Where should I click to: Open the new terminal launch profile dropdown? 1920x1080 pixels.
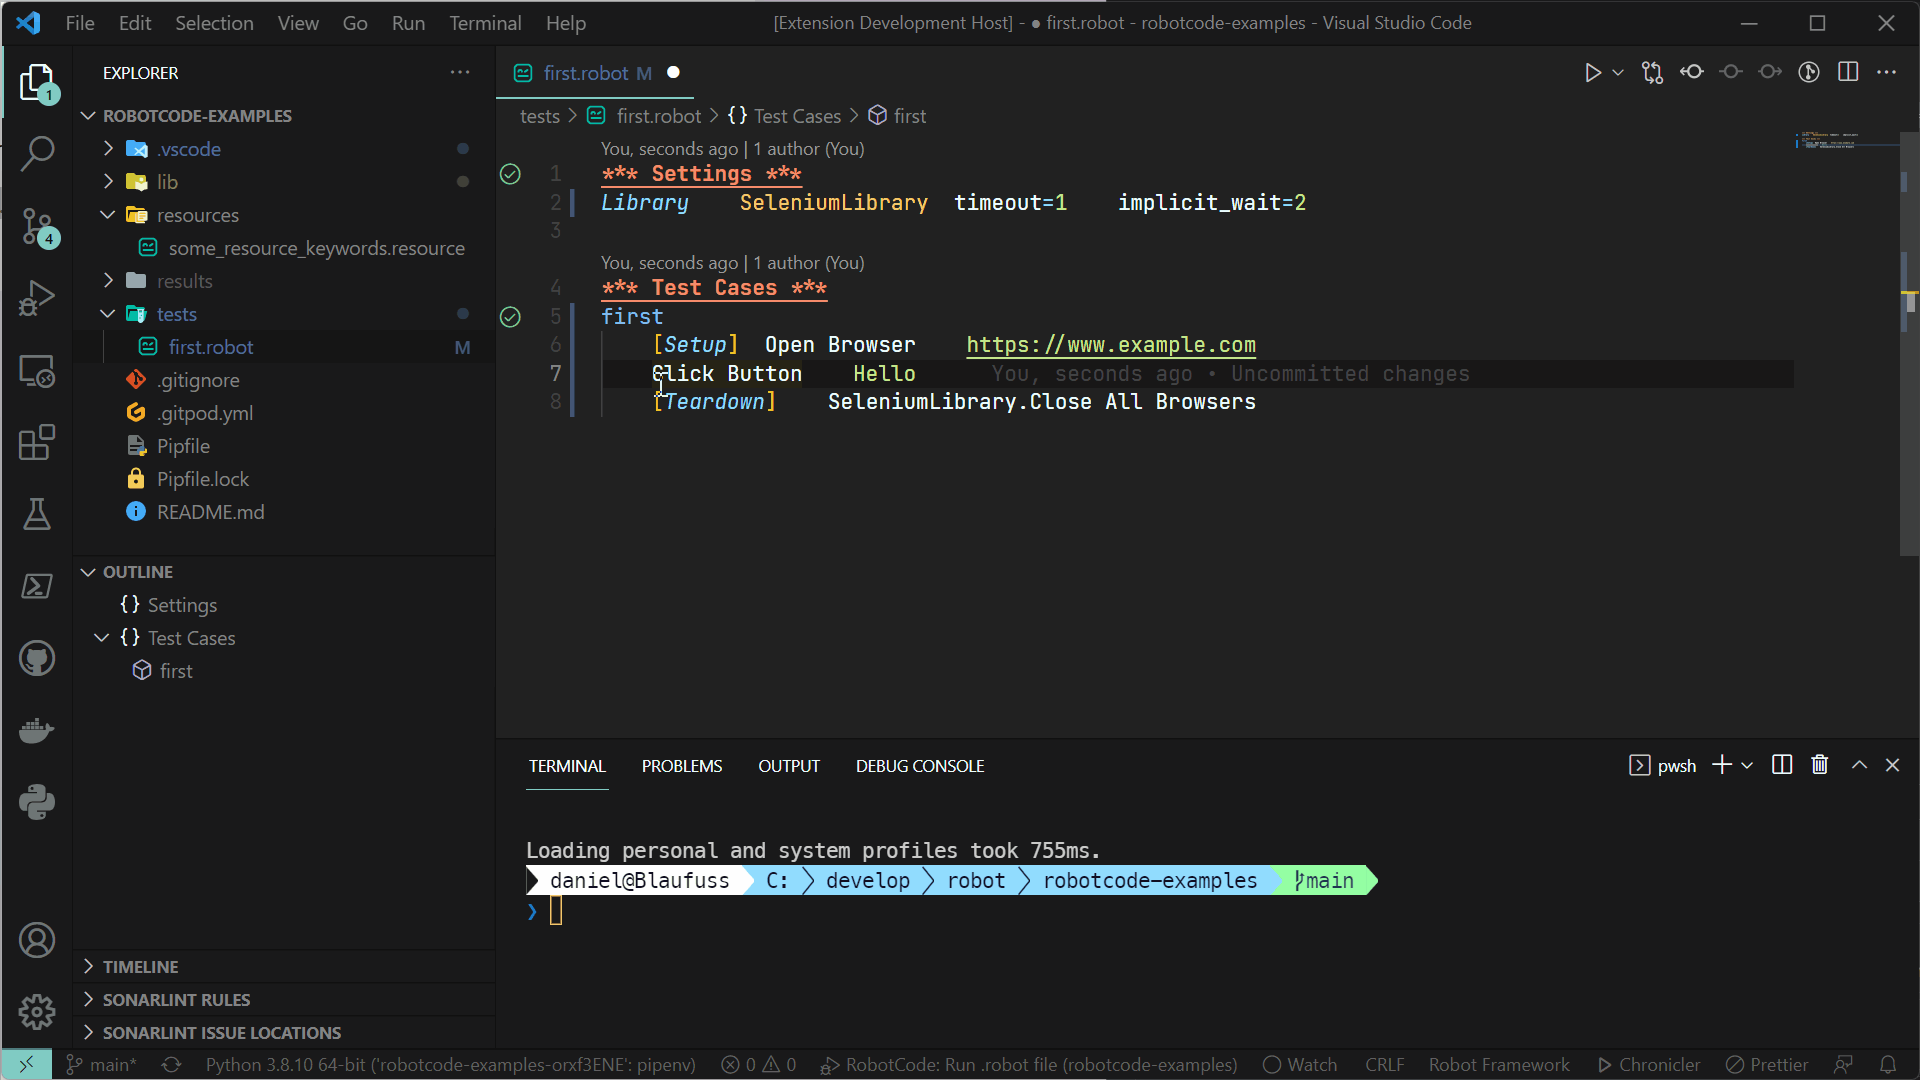pyautogui.click(x=1747, y=765)
